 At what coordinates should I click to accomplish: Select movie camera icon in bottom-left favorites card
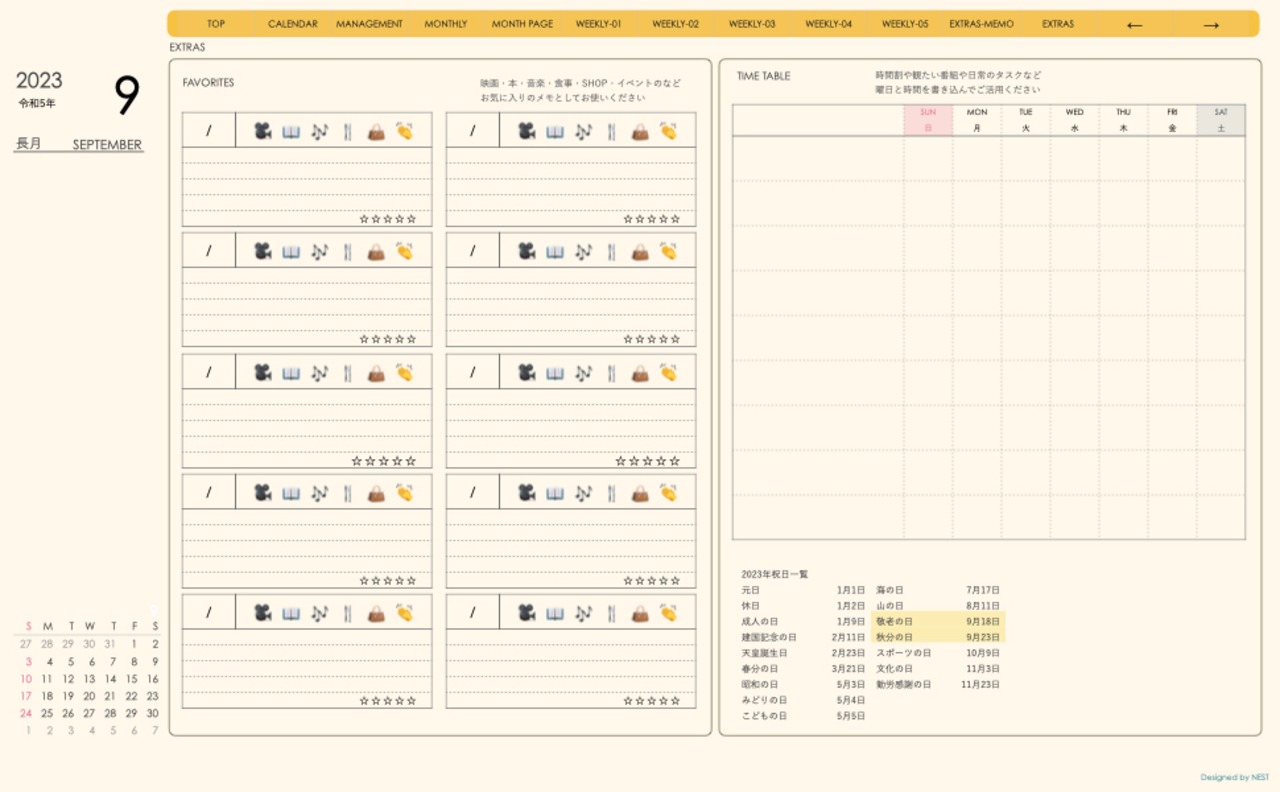pos(262,613)
